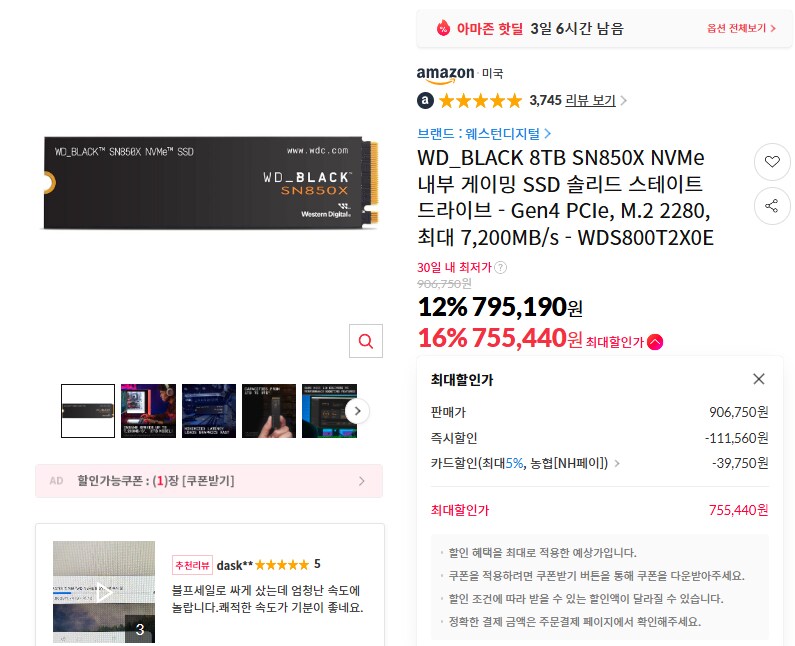Select fifth dashboard software thumbnail
This screenshot has height=646, width=795.
click(329, 411)
